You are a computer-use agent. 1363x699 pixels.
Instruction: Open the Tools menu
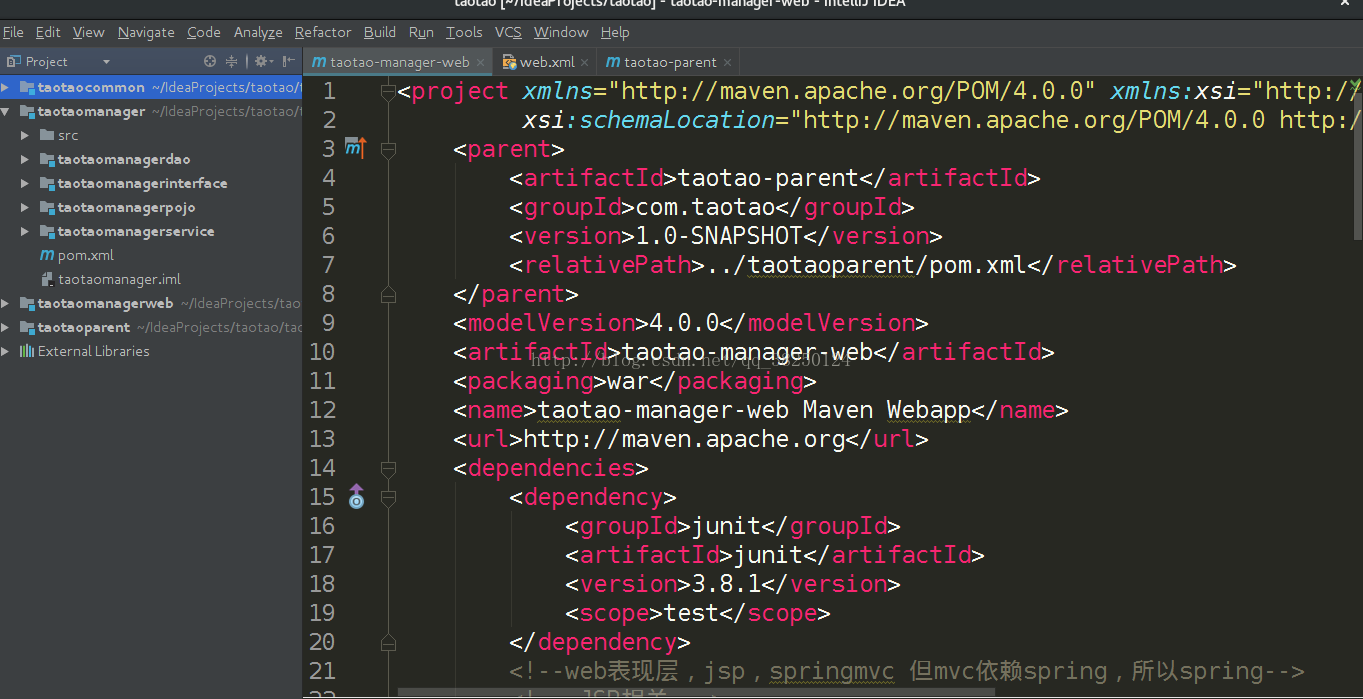[464, 32]
